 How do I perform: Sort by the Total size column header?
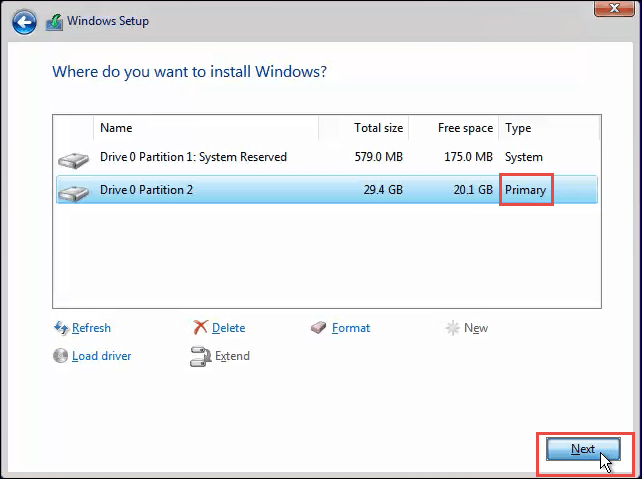[x=378, y=128]
